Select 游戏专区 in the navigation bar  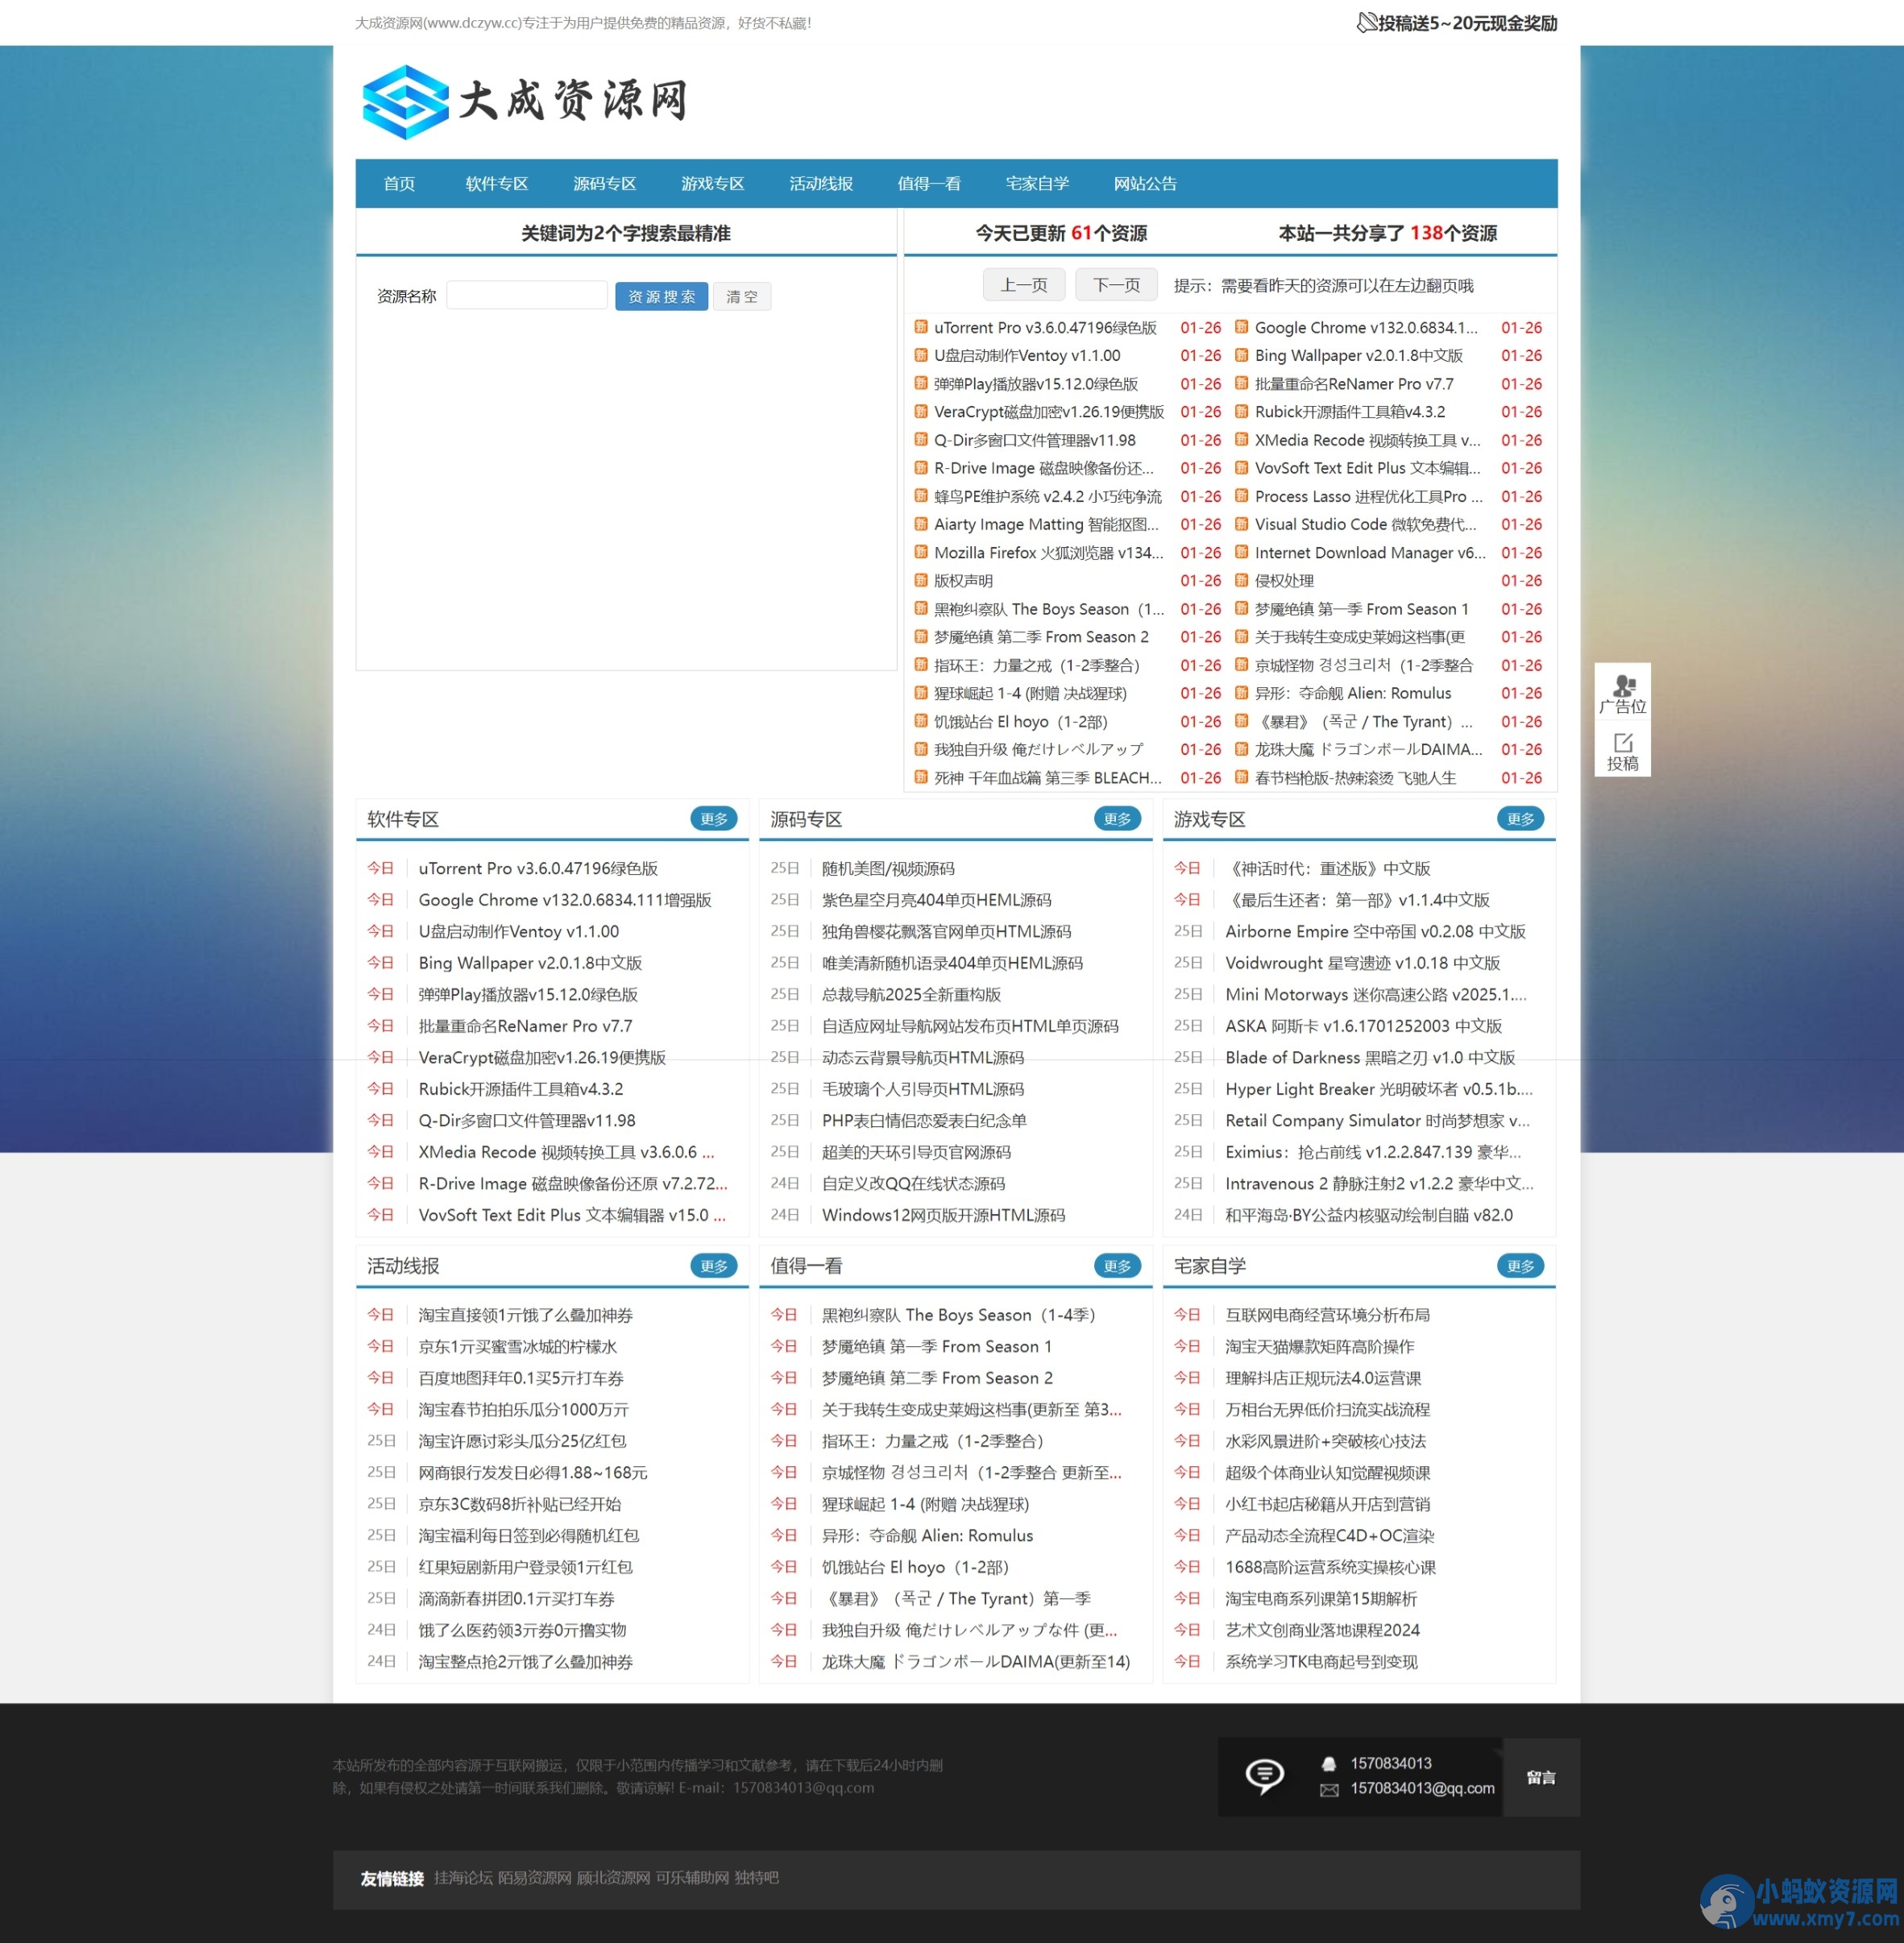tap(712, 184)
